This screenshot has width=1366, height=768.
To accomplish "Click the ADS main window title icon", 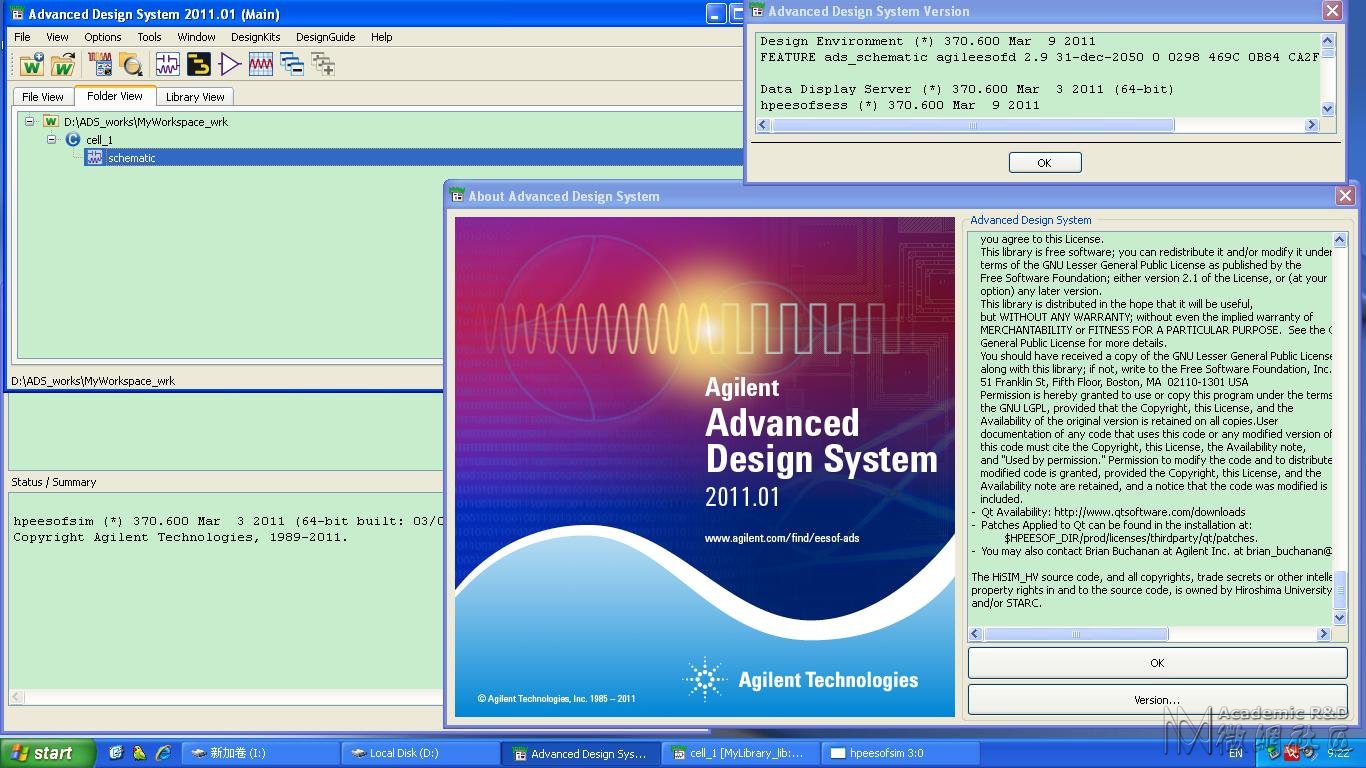I will coord(16,14).
